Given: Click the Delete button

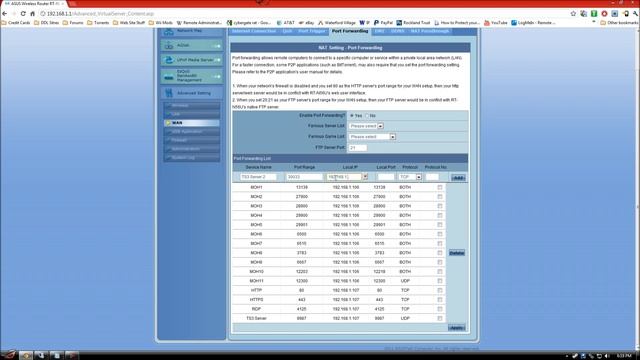Looking at the screenshot, I should (457, 253).
